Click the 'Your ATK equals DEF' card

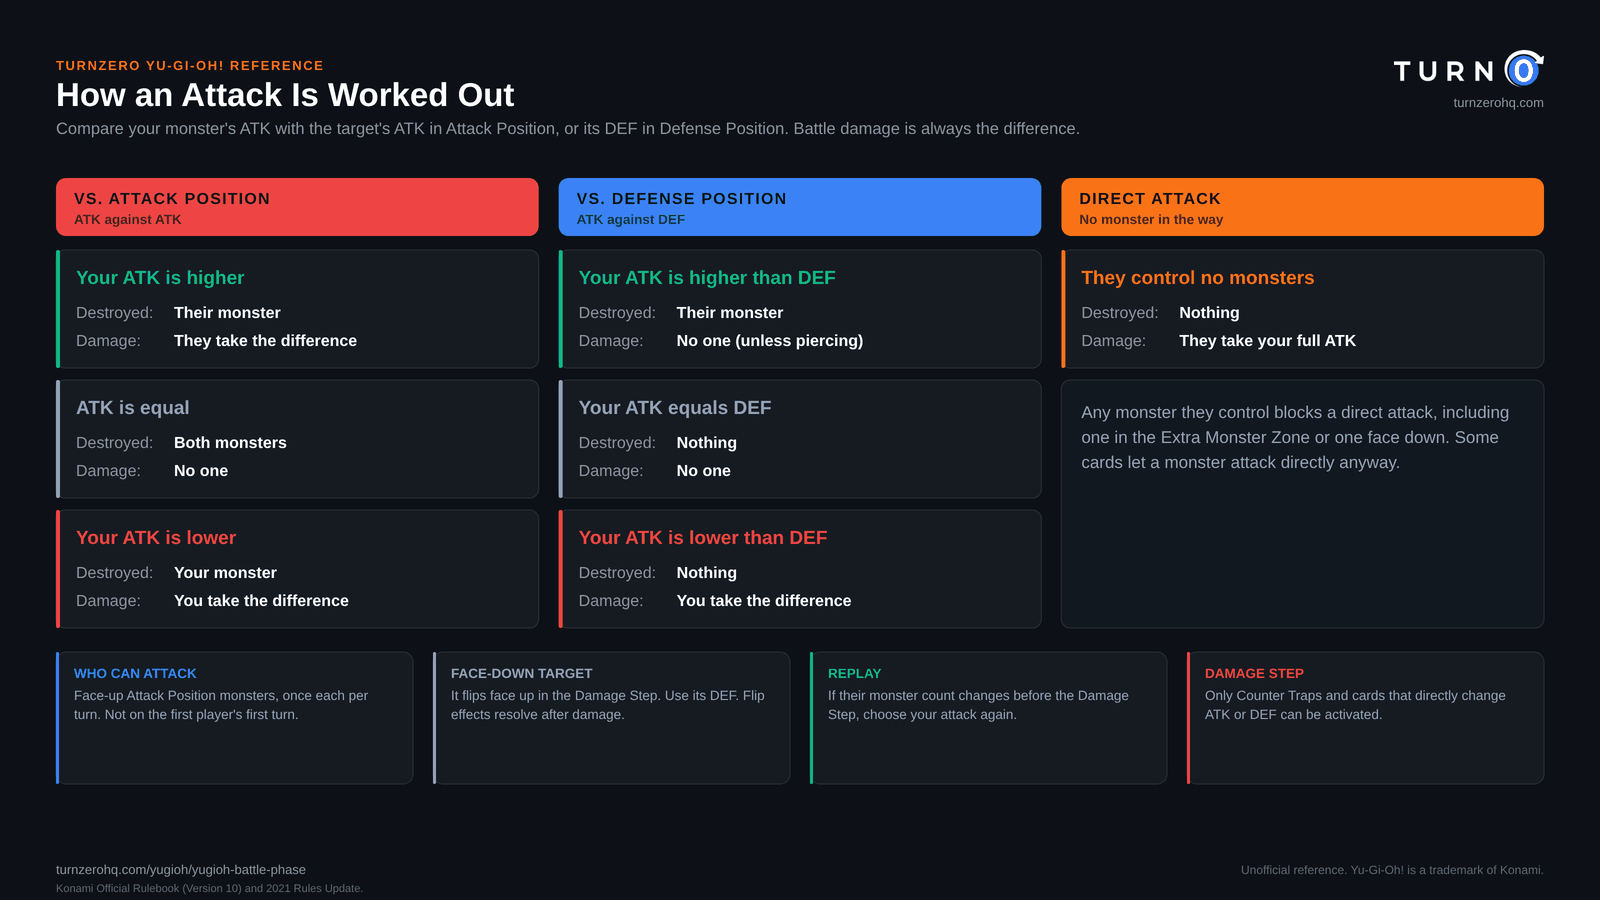[x=800, y=439]
